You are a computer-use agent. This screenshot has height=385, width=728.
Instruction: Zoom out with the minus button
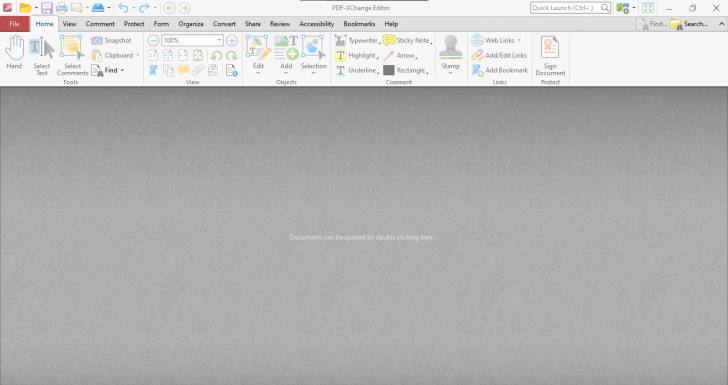[153, 40]
